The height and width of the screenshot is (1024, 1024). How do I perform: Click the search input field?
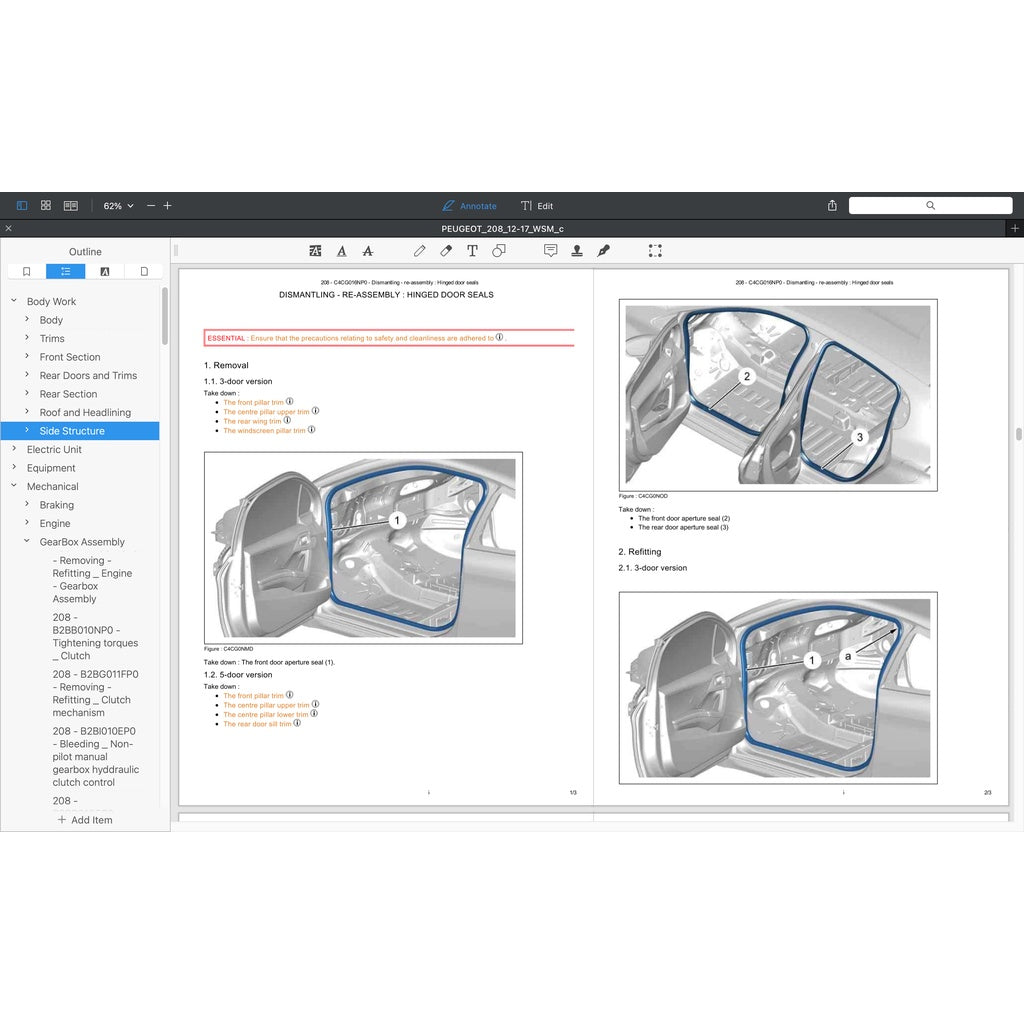930,205
